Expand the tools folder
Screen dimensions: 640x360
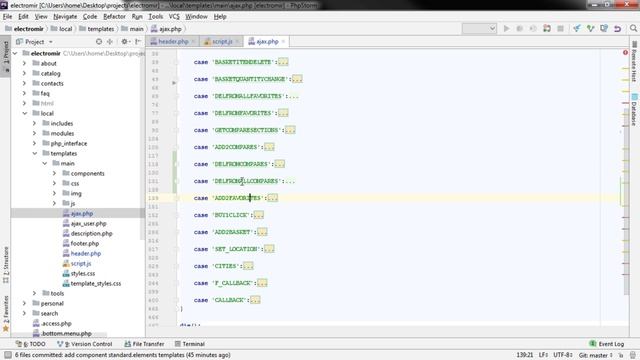click(35, 293)
